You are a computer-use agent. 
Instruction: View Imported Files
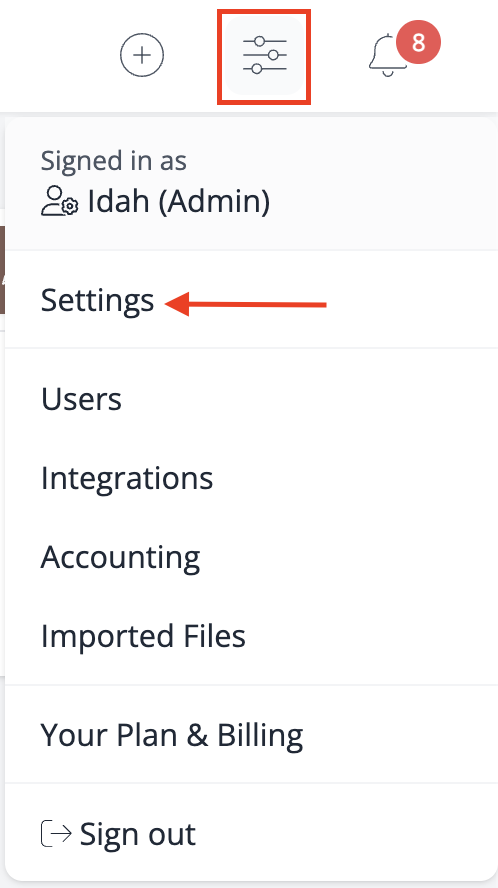tap(143, 636)
